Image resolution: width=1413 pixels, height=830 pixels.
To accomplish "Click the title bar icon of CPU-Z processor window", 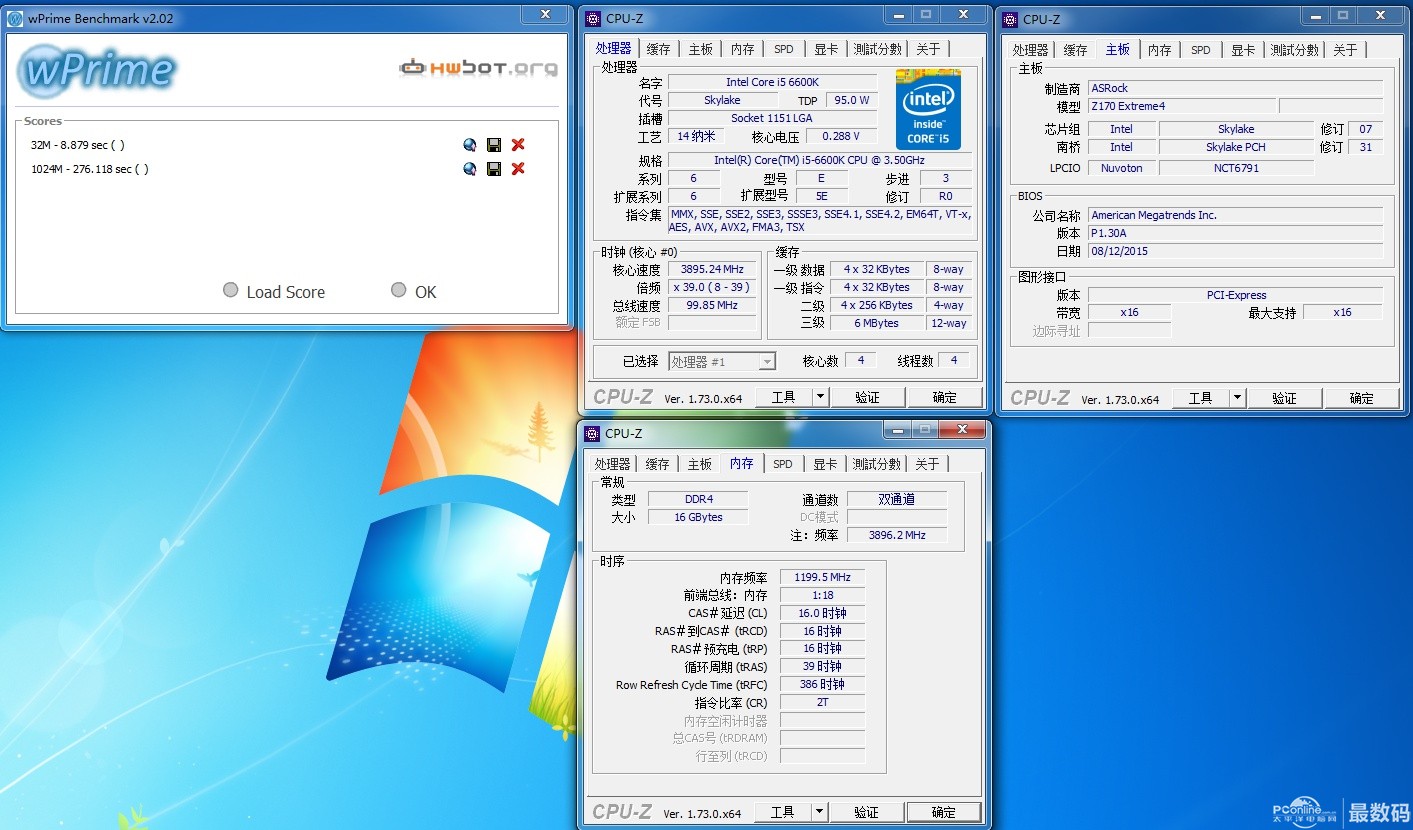I will 593,19.
